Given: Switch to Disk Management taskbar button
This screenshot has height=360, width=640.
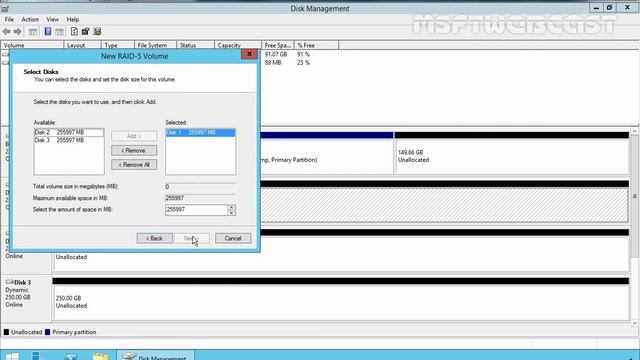Looking at the screenshot, I should click(x=156, y=356).
